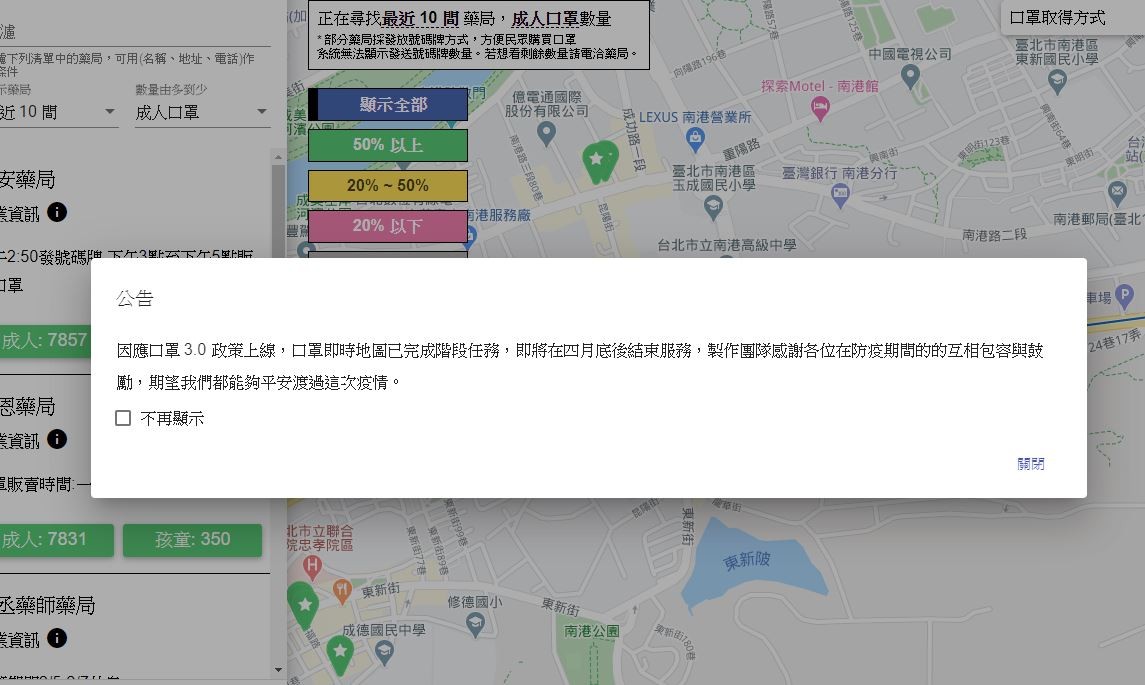This screenshot has height=685, width=1145.
Task: Click pharmacy list scrollbar down arrow
Action: tap(277, 670)
